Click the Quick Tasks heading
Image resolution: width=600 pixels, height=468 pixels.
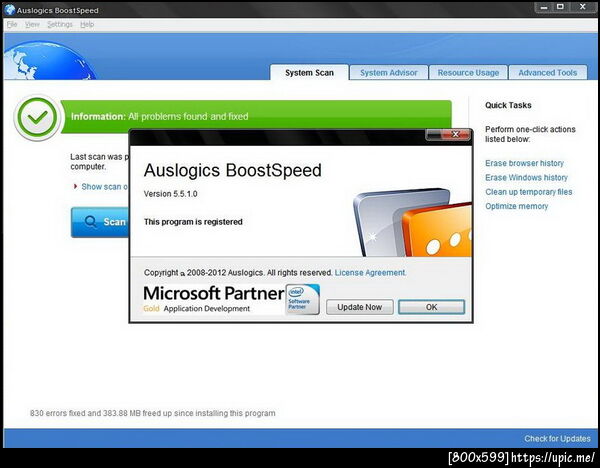(x=508, y=105)
